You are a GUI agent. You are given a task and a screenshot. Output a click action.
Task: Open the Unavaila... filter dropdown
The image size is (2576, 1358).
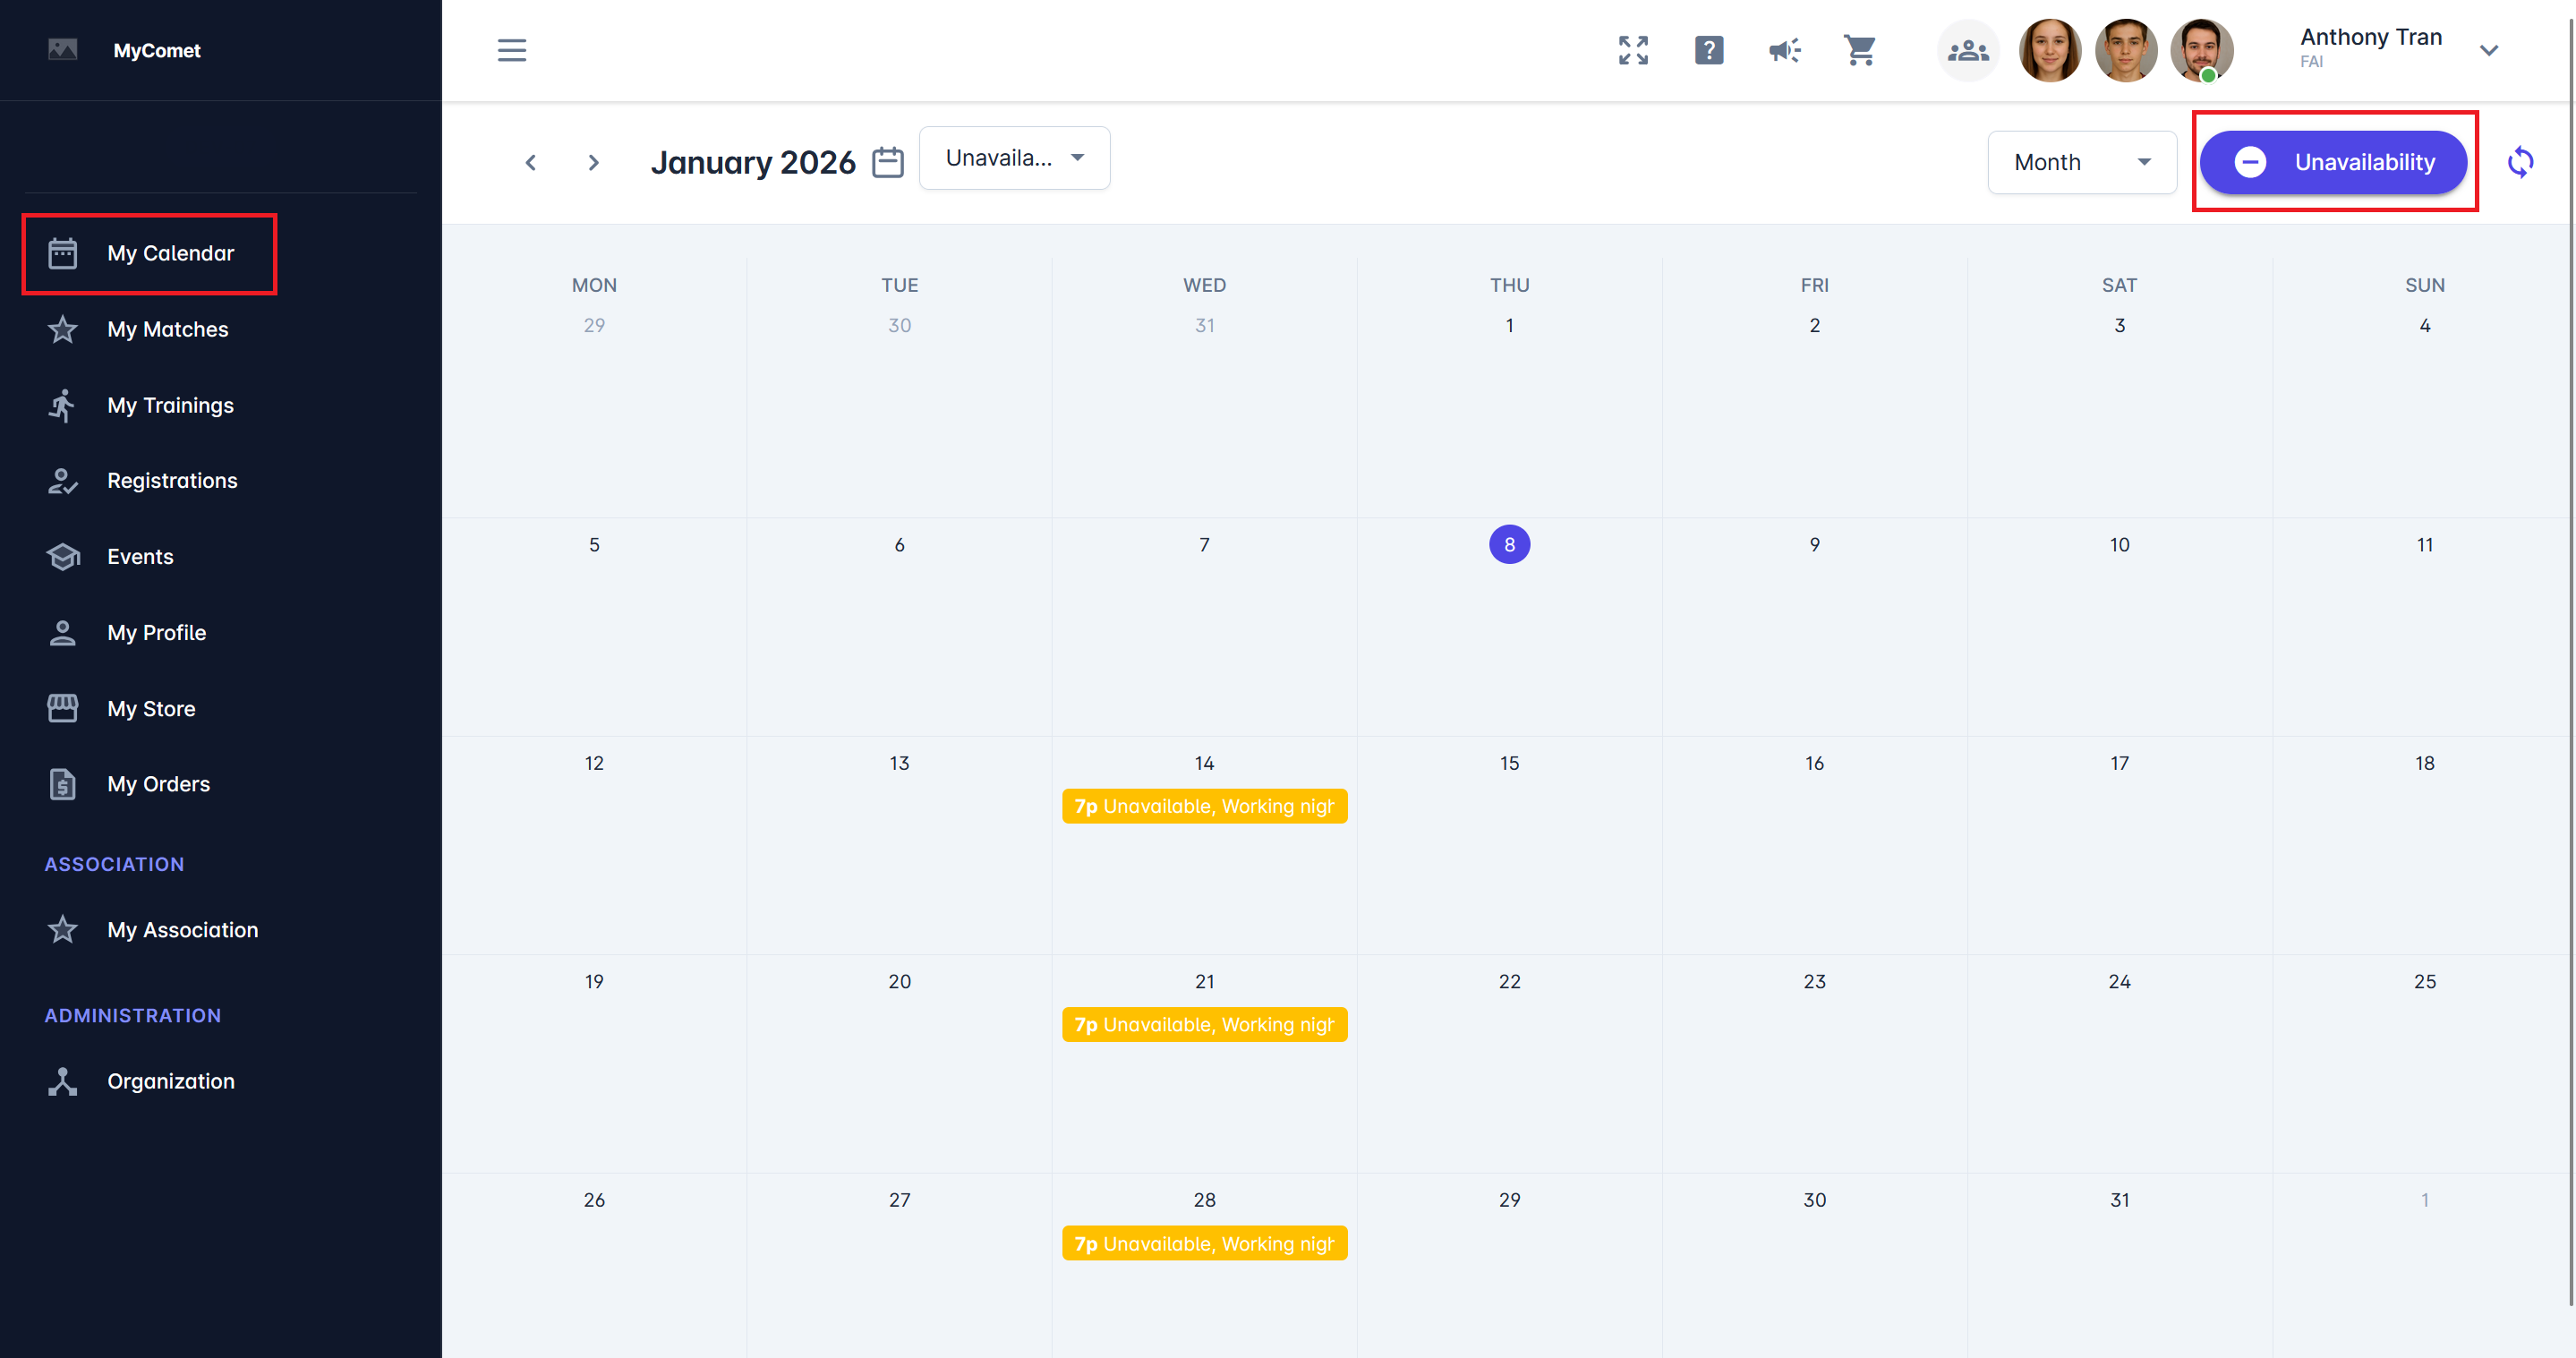click(x=1014, y=158)
